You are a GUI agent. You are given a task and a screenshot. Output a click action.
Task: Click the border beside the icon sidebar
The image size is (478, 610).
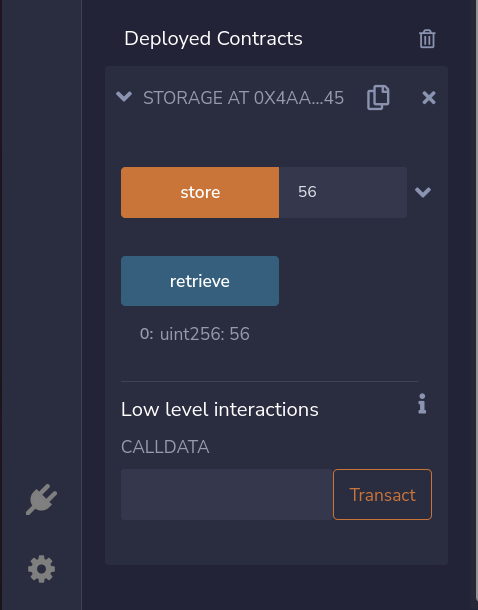pyautogui.click(x=81, y=305)
